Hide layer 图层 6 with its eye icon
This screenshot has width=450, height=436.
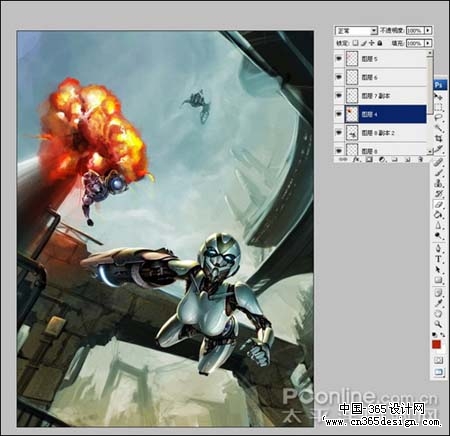[339, 77]
